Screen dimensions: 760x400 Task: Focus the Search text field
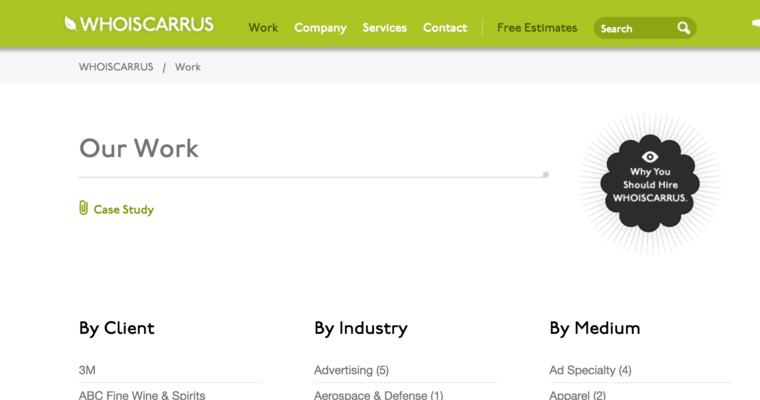coord(632,29)
